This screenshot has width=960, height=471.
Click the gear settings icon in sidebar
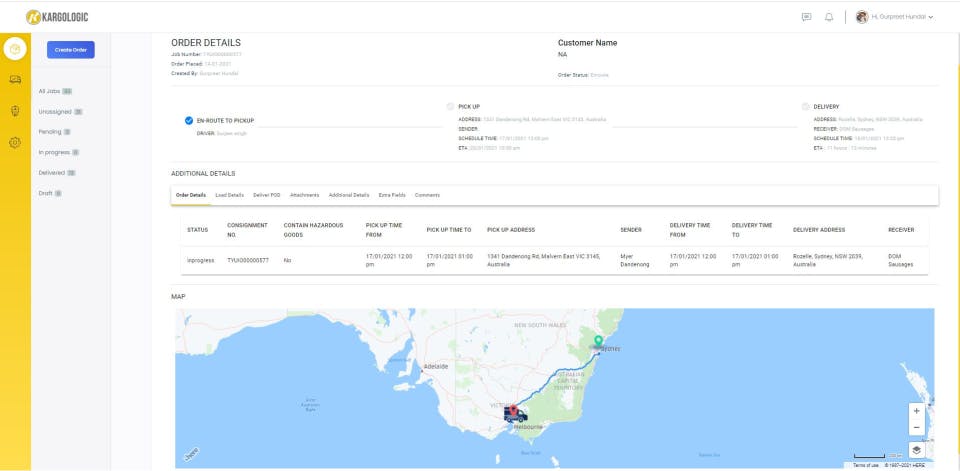pos(15,142)
